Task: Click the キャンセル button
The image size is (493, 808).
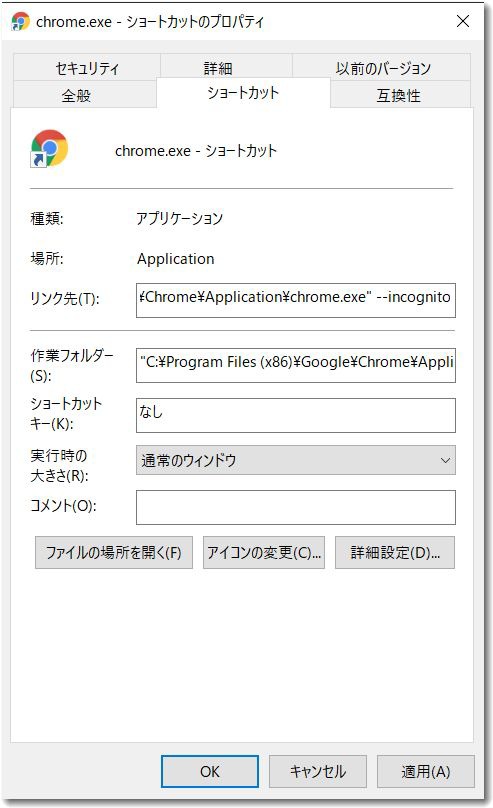Action: [318, 771]
